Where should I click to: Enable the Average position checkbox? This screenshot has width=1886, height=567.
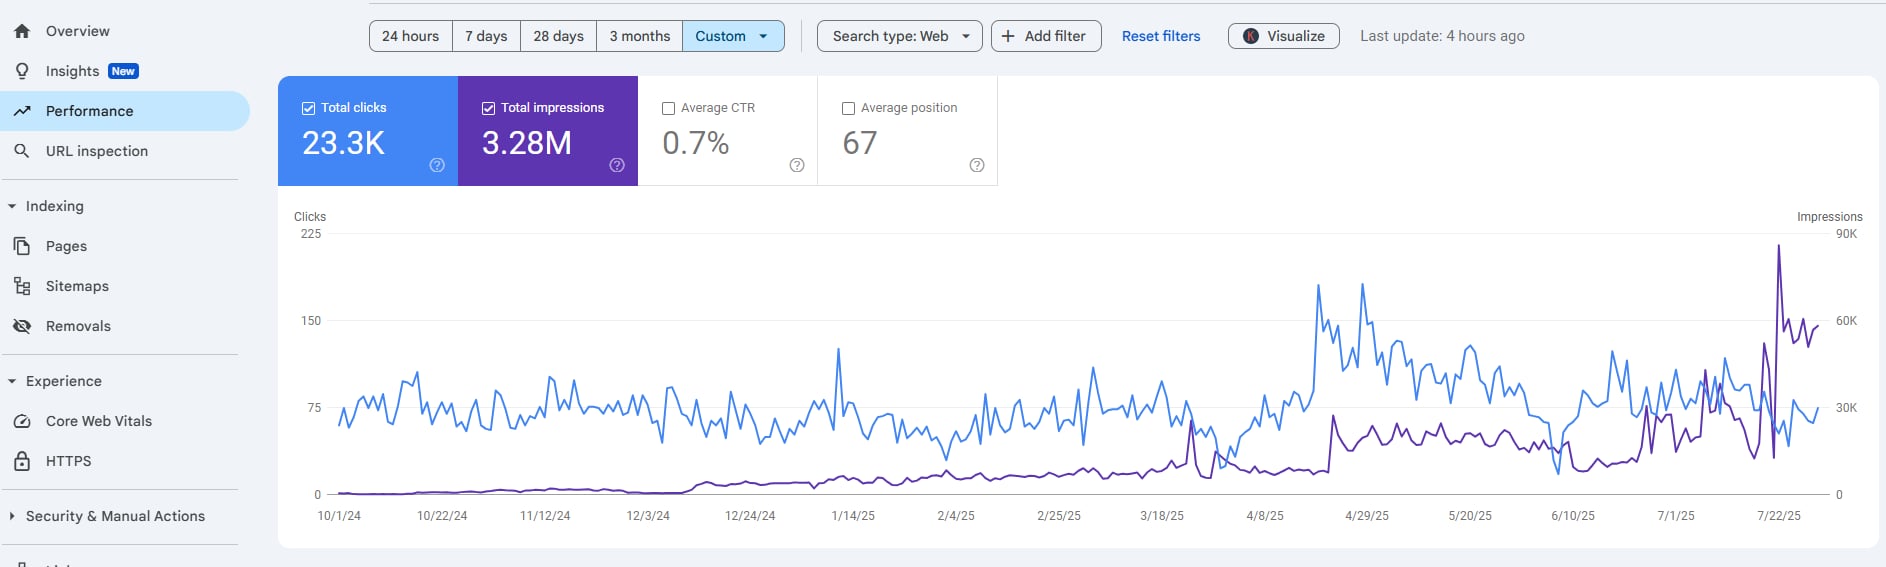click(x=848, y=108)
